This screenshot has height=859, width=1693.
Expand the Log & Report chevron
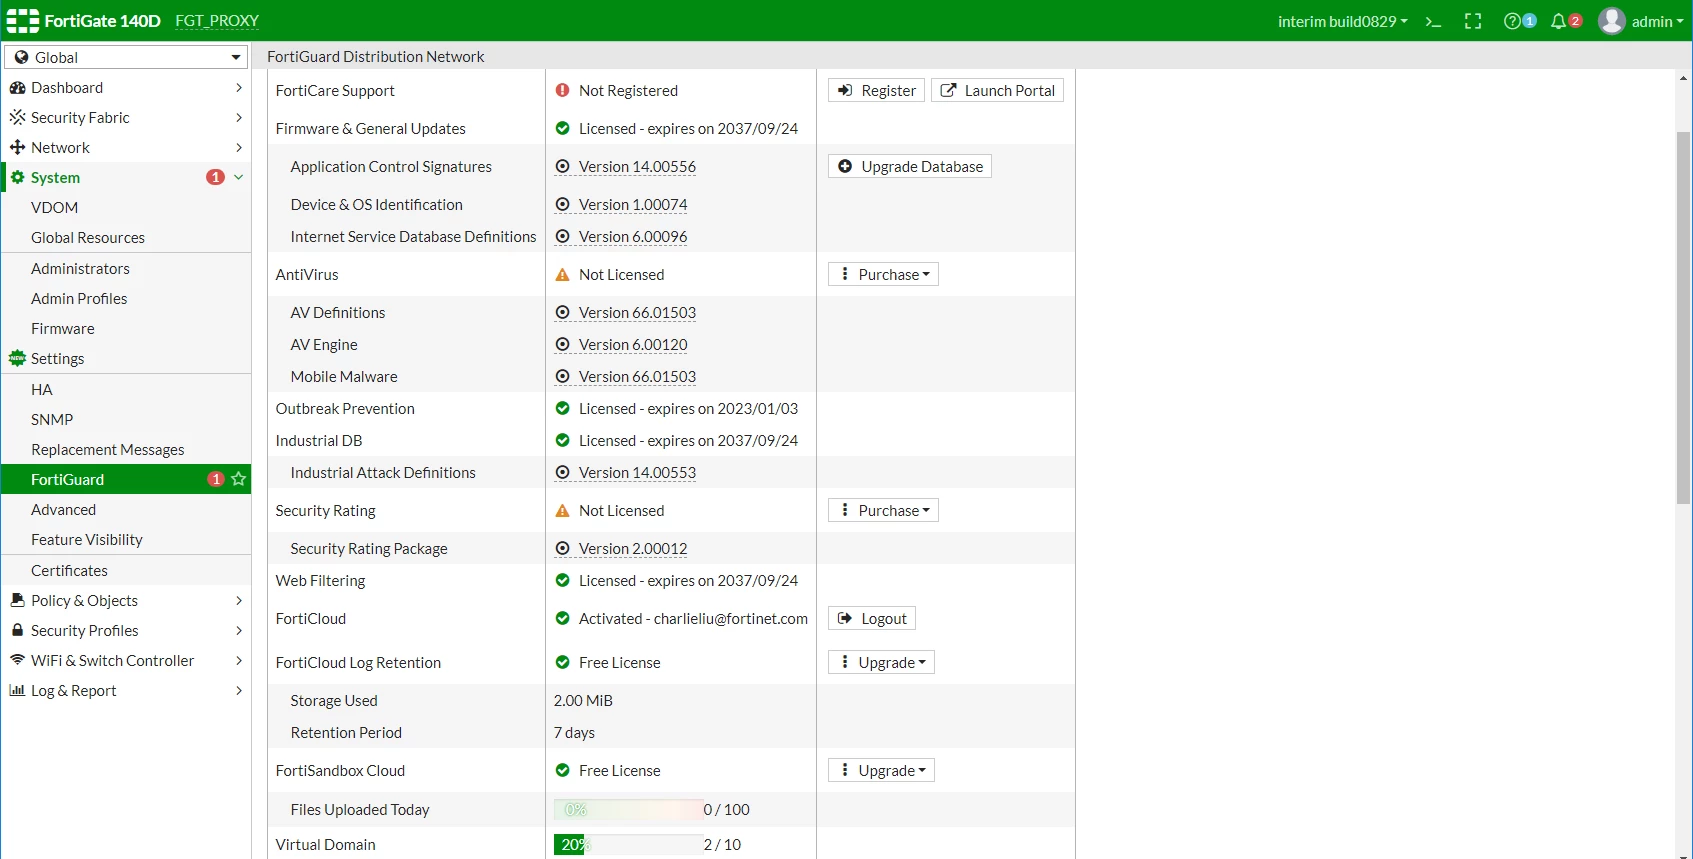[x=239, y=690]
